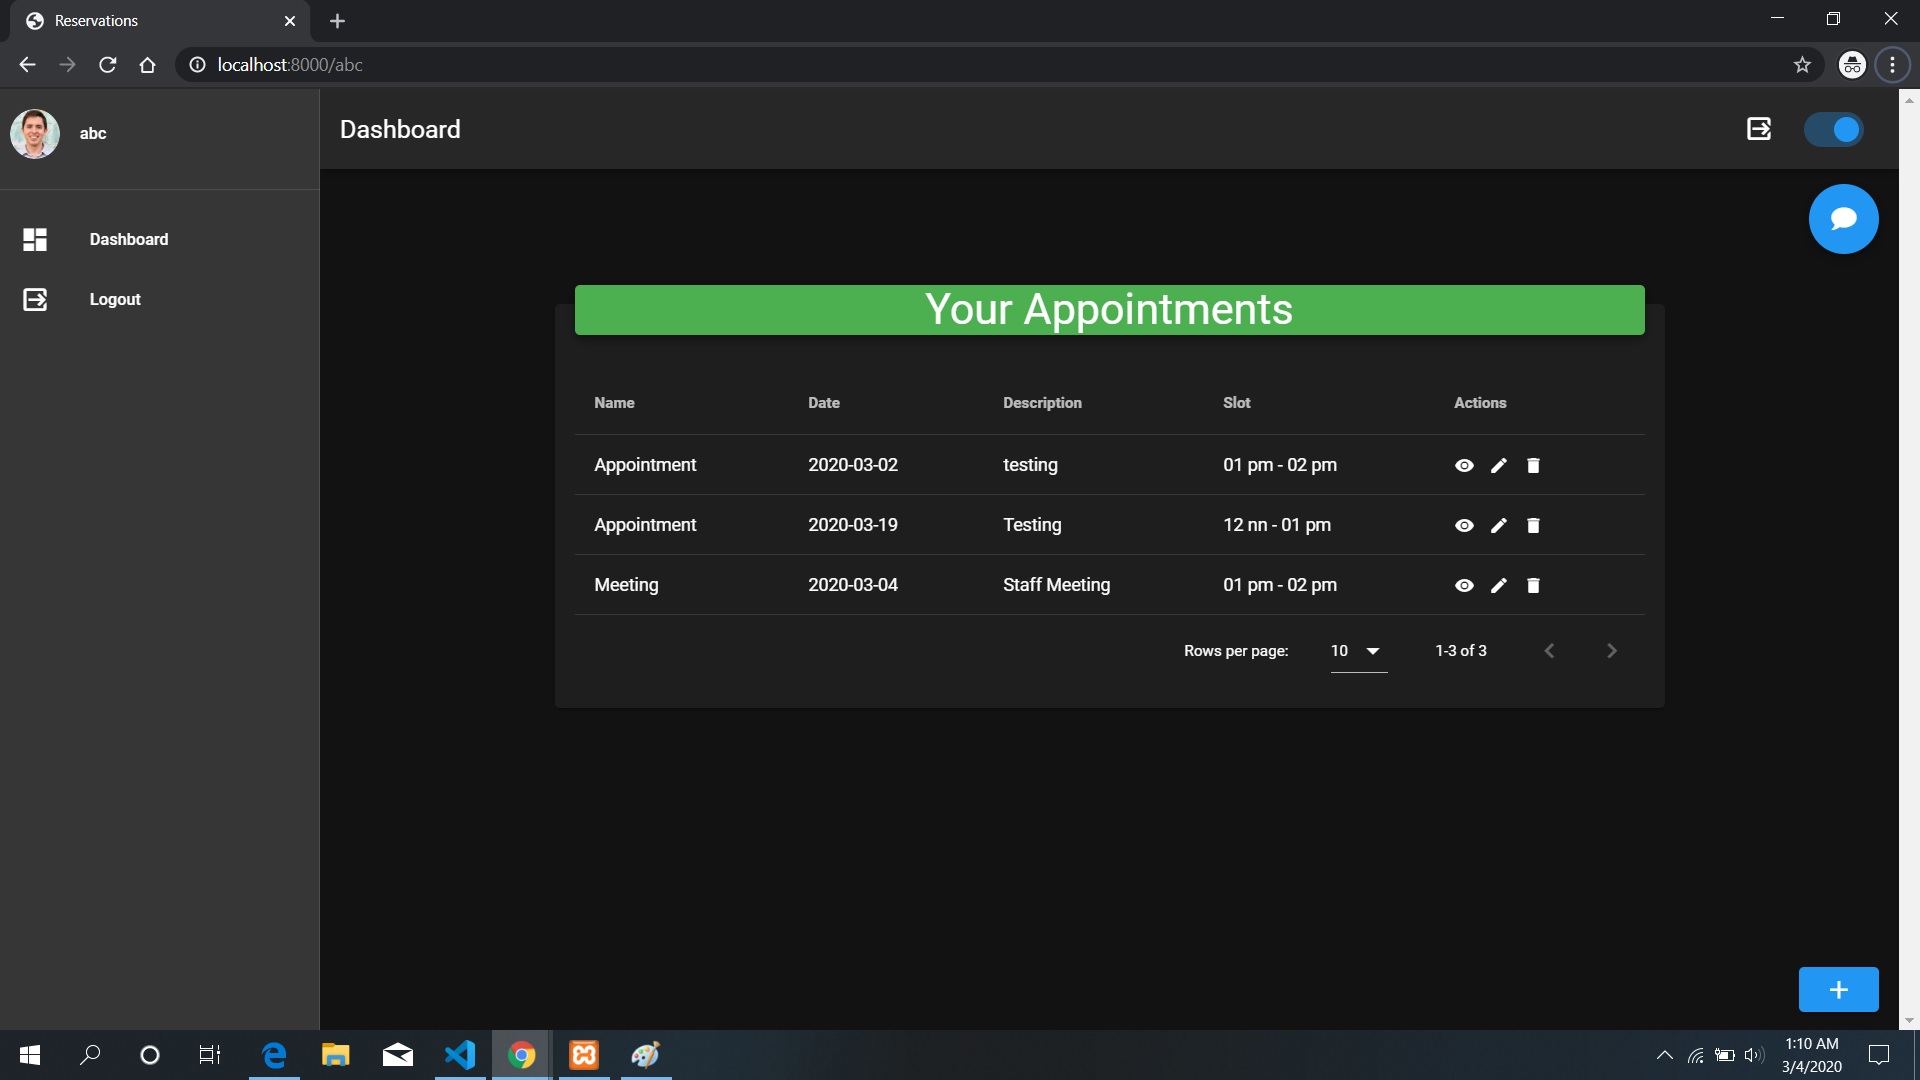Click the previous page chevron

(1548, 650)
